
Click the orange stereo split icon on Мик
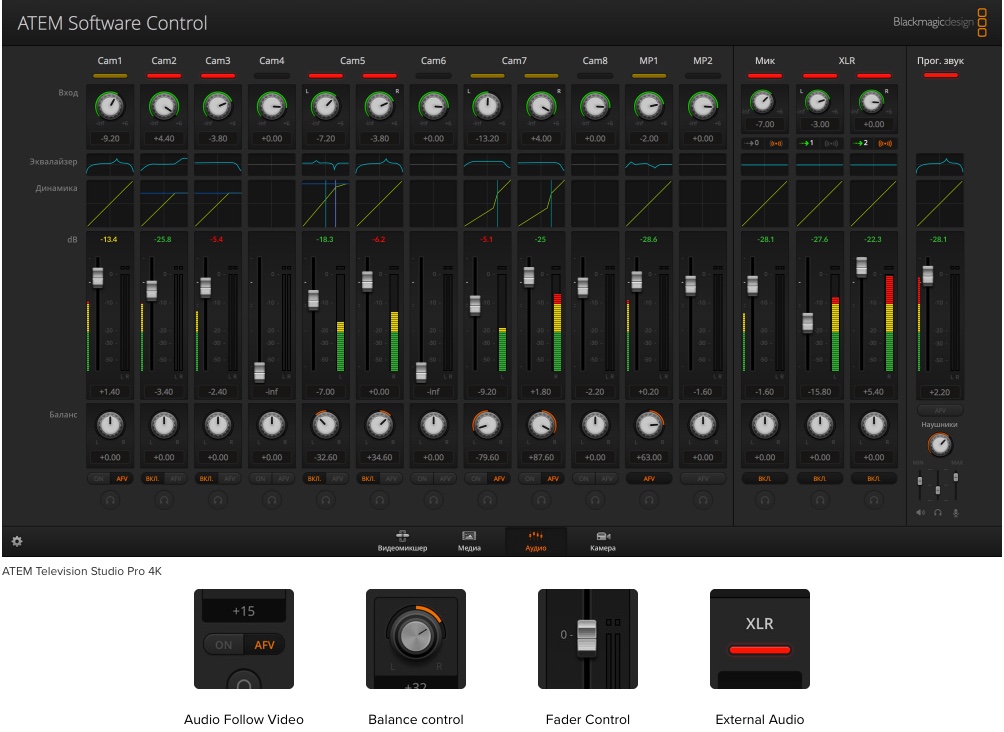(x=775, y=144)
